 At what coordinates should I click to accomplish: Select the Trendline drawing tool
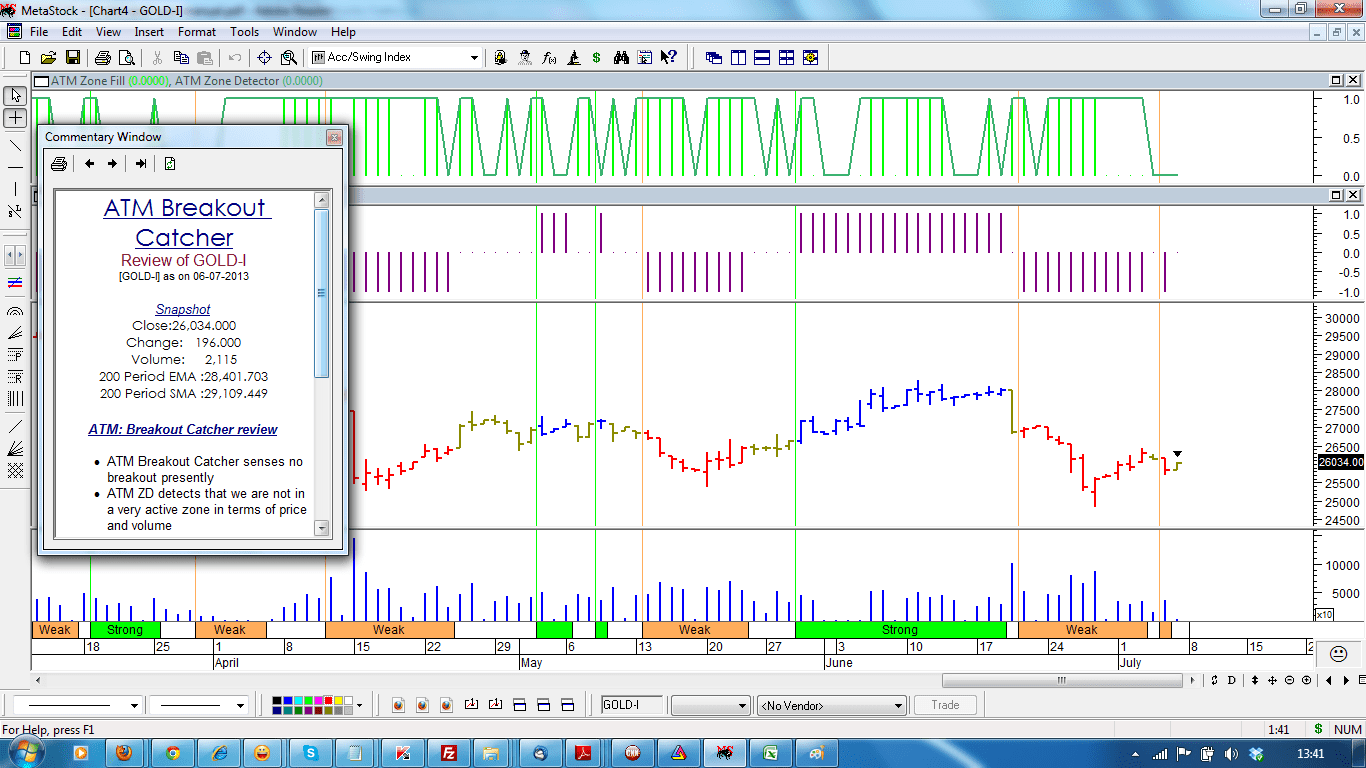15,146
